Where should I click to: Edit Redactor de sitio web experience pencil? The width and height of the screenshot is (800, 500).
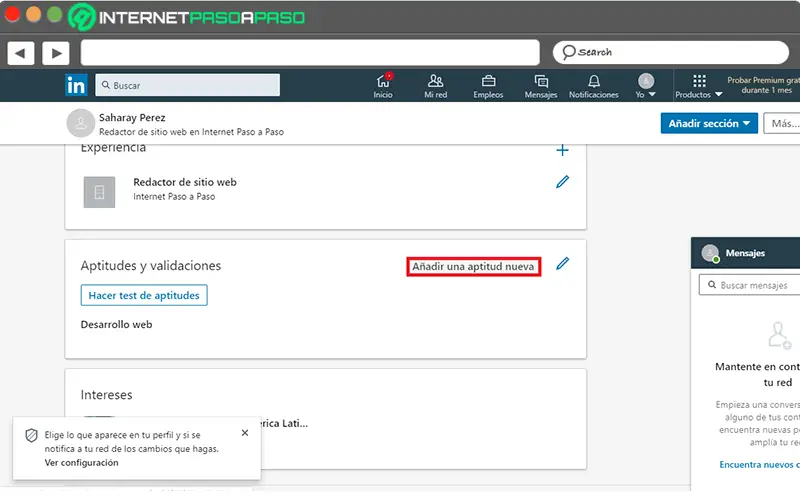tap(562, 182)
